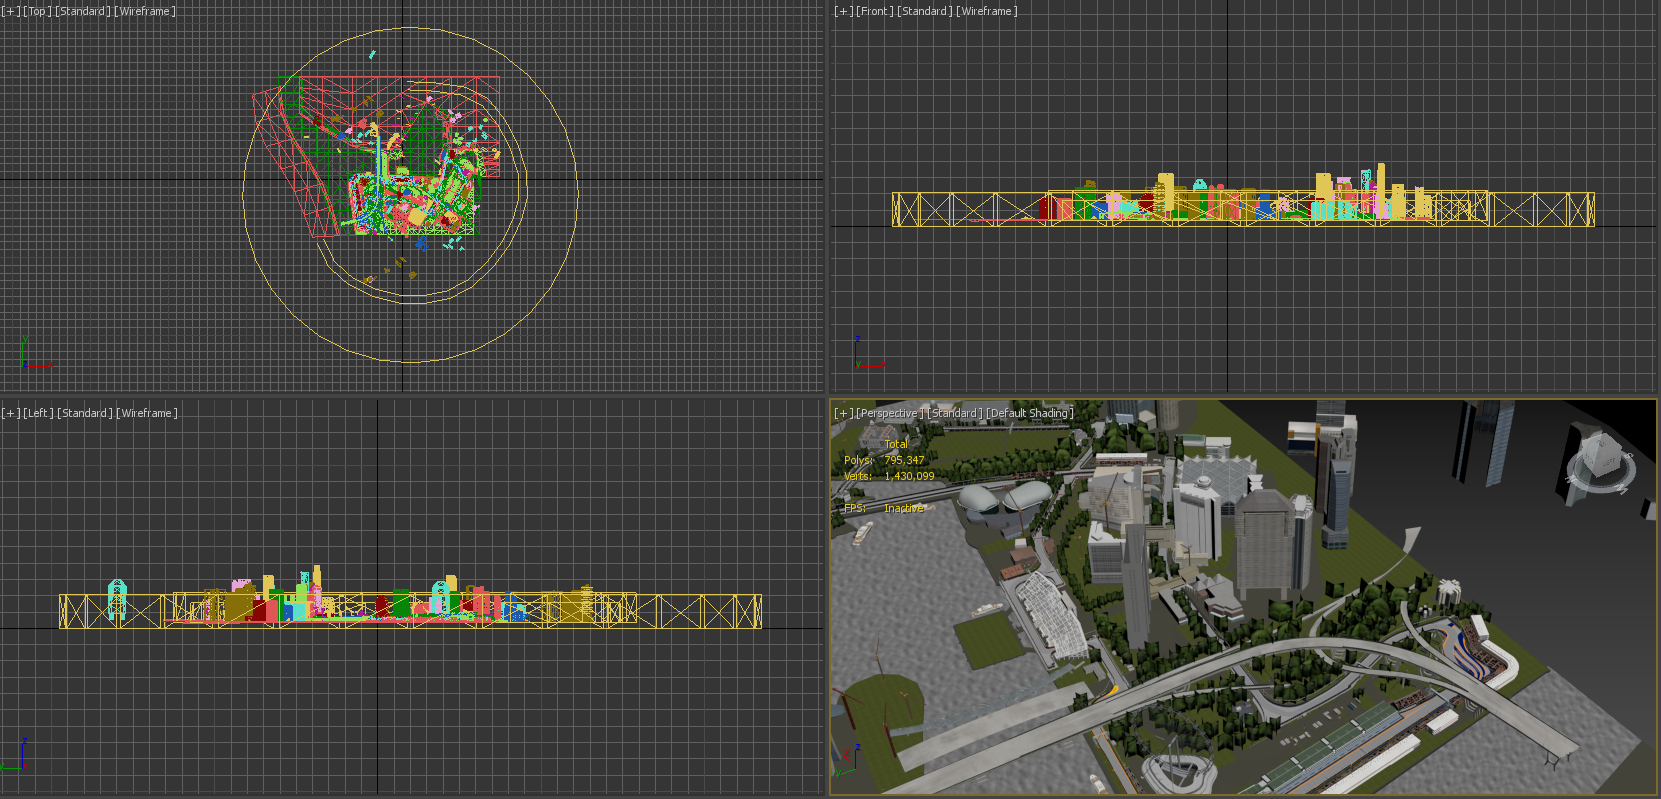Open the [+] menu in Perspective viewport
This screenshot has height=799, width=1661.
pyautogui.click(x=844, y=413)
